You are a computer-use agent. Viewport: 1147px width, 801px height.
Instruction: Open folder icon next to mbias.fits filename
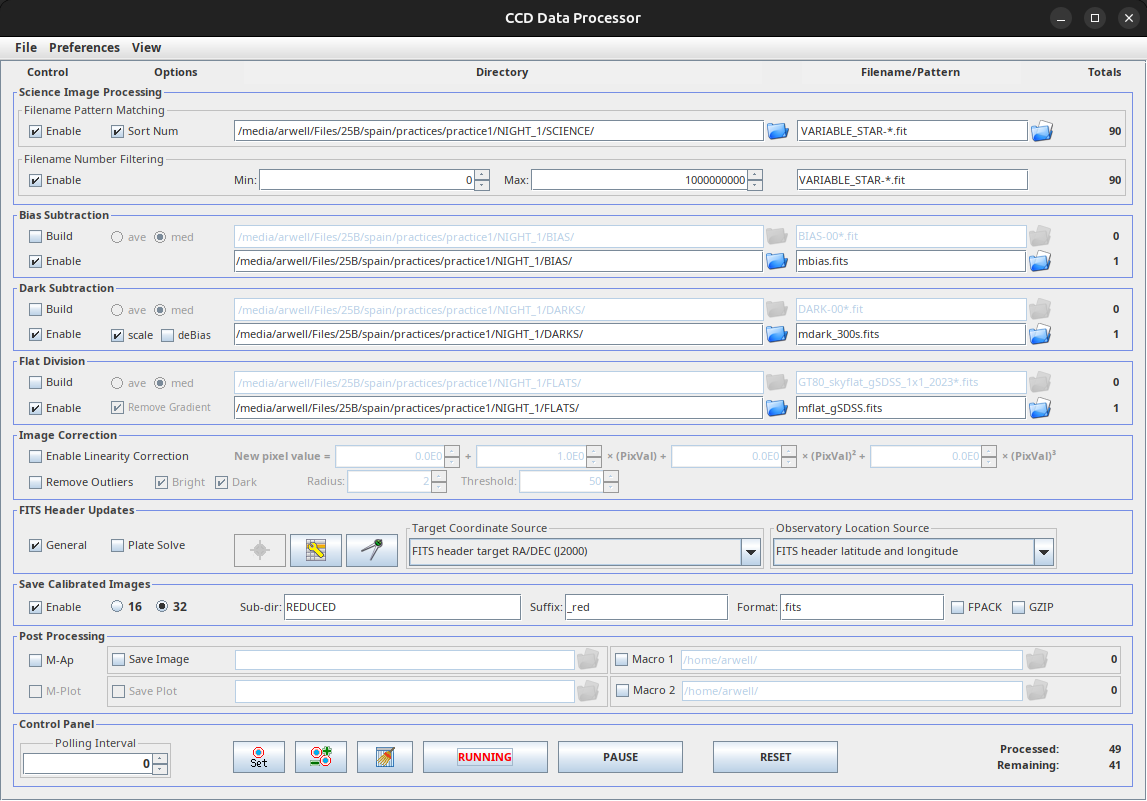[1041, 261]
